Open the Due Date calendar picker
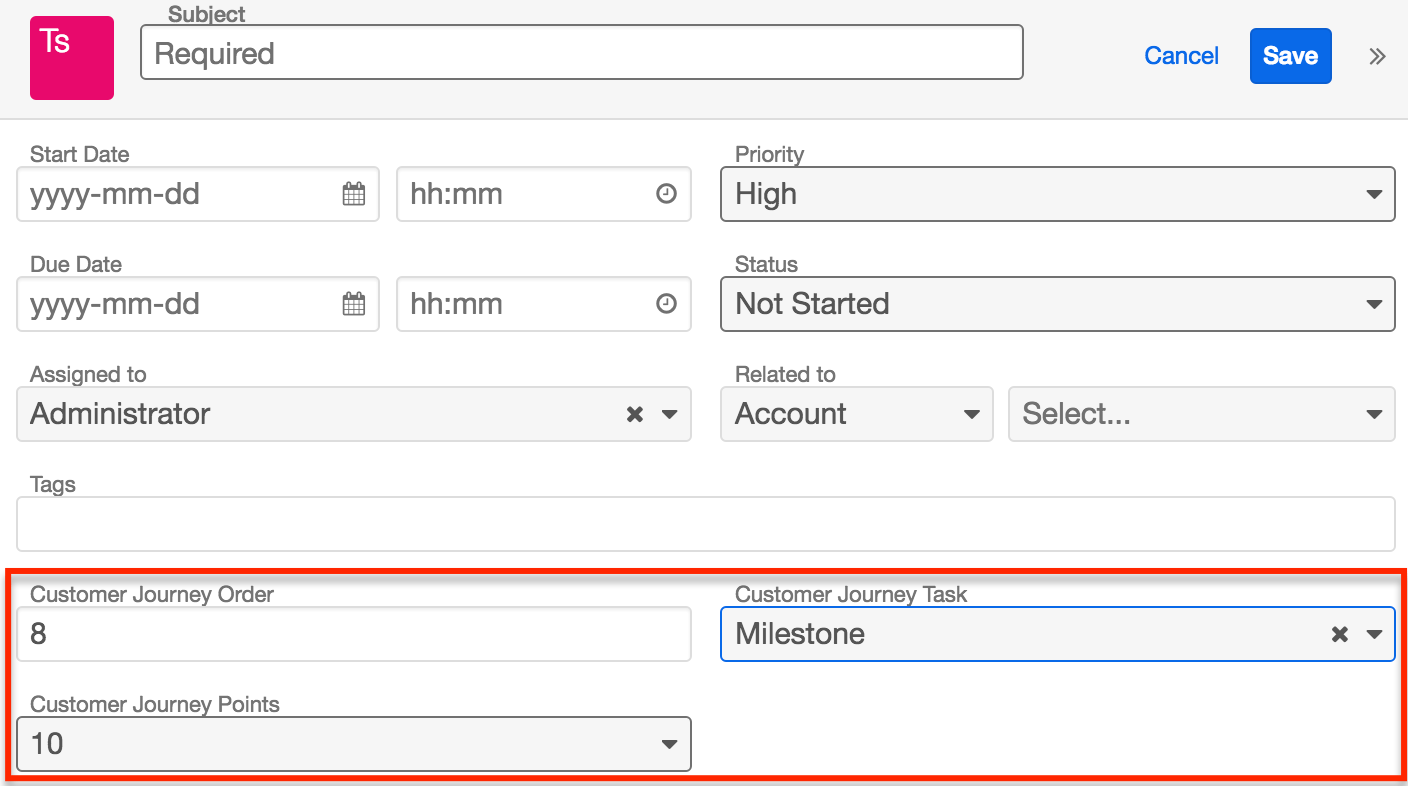The height and width of the screenshot is (786, 1408). (x=354, y=304)
